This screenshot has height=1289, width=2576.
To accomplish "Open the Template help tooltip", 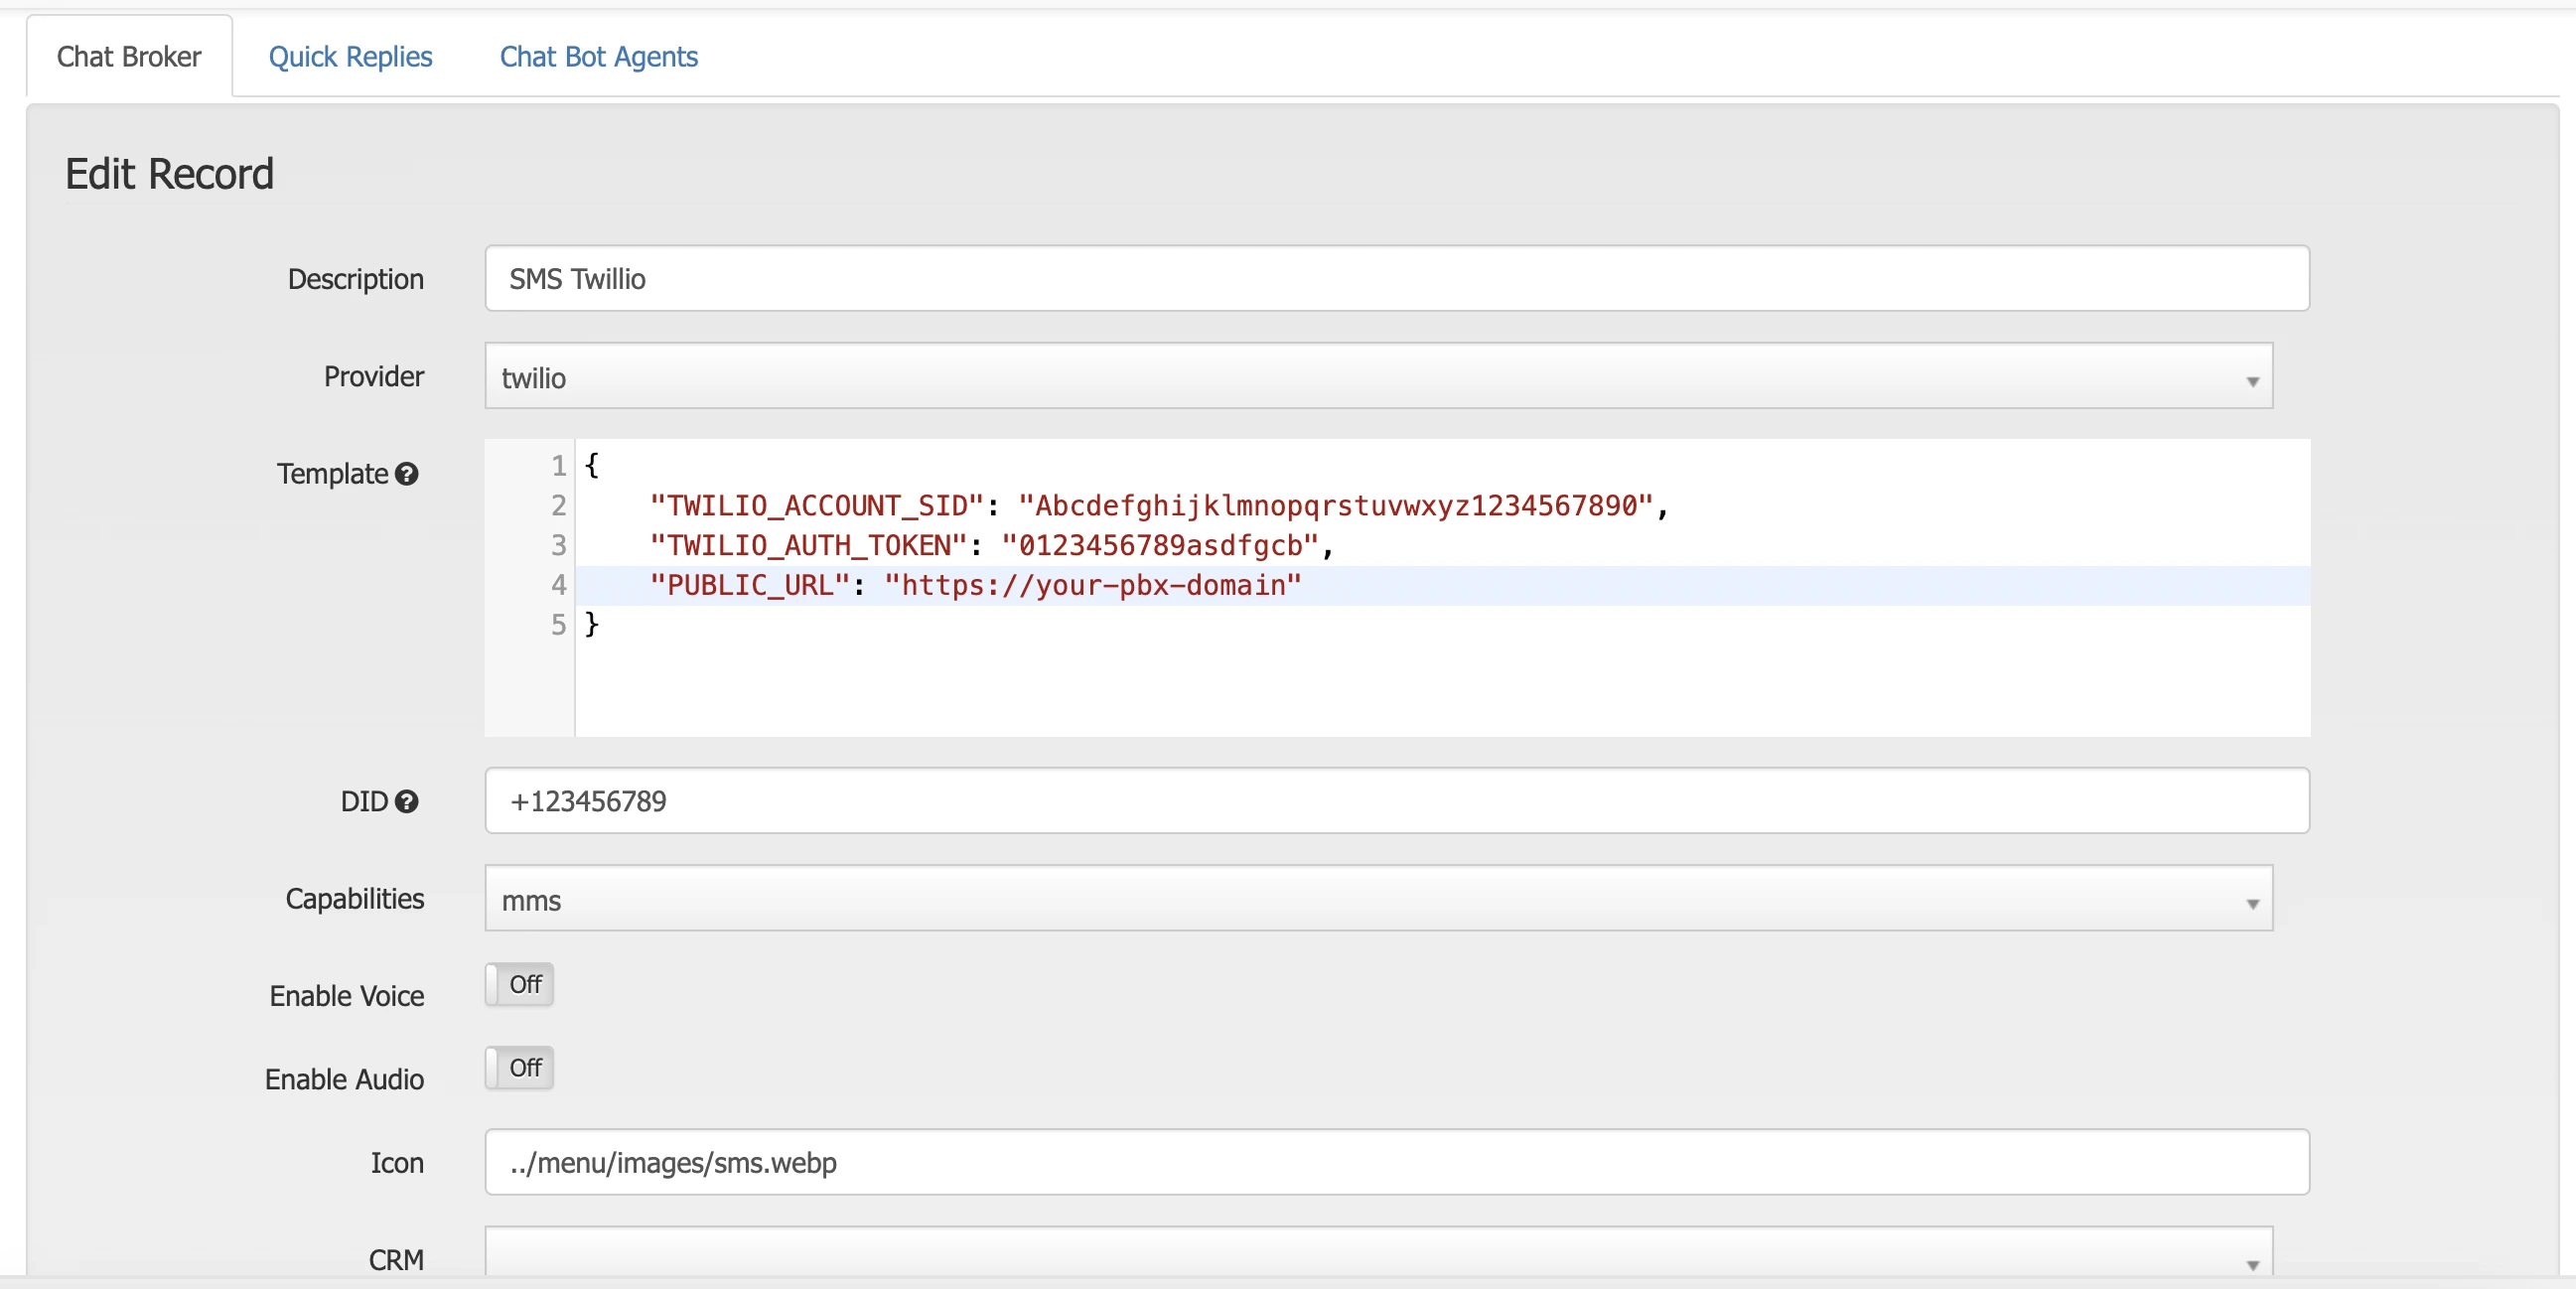I will (x=407, y=476).
